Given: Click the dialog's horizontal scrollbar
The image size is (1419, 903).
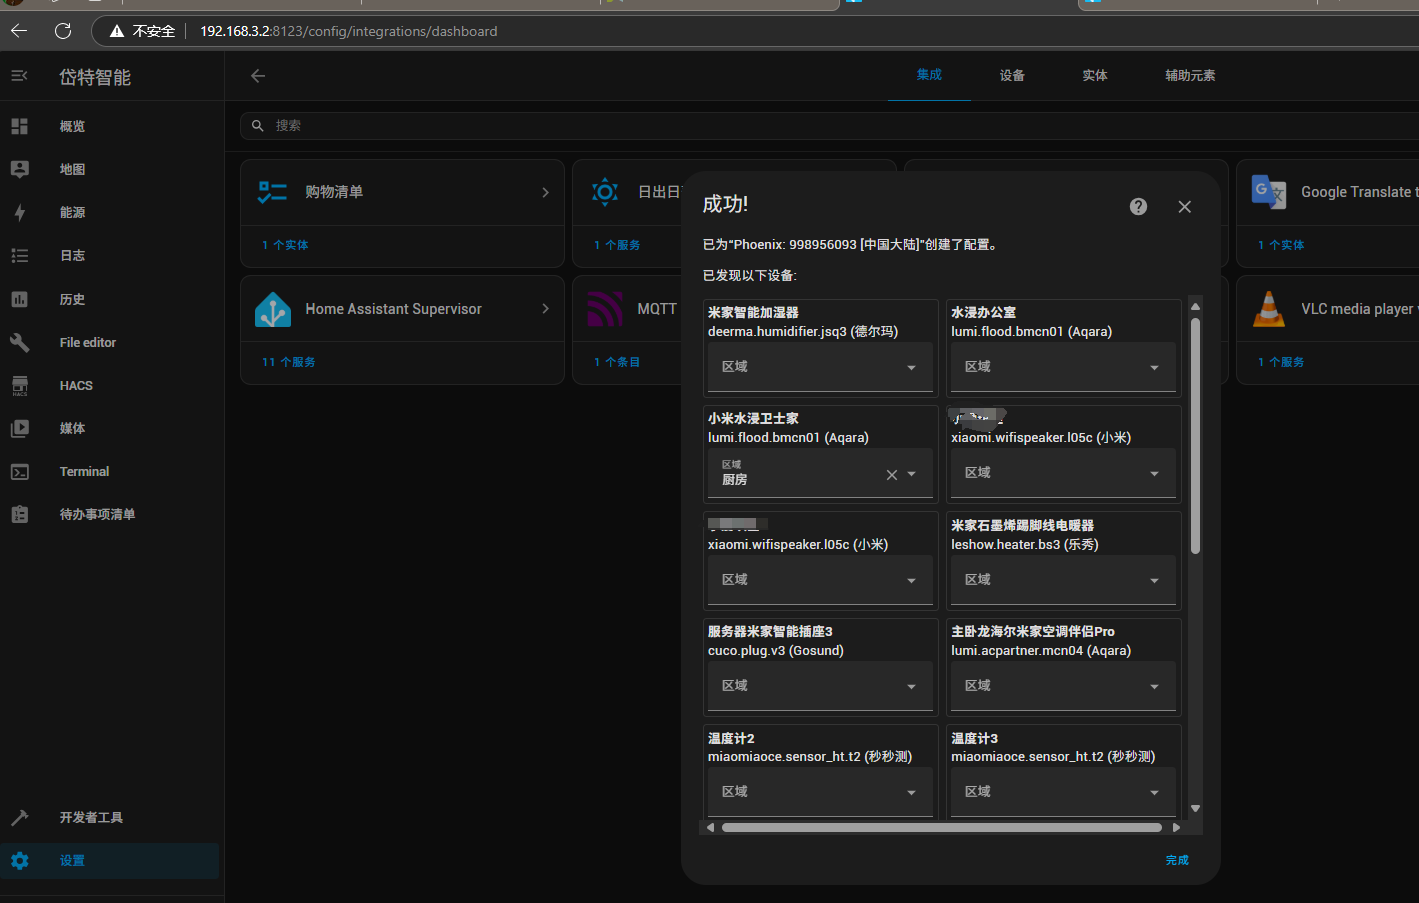Looking at the screenshot, I should point(940,828).
